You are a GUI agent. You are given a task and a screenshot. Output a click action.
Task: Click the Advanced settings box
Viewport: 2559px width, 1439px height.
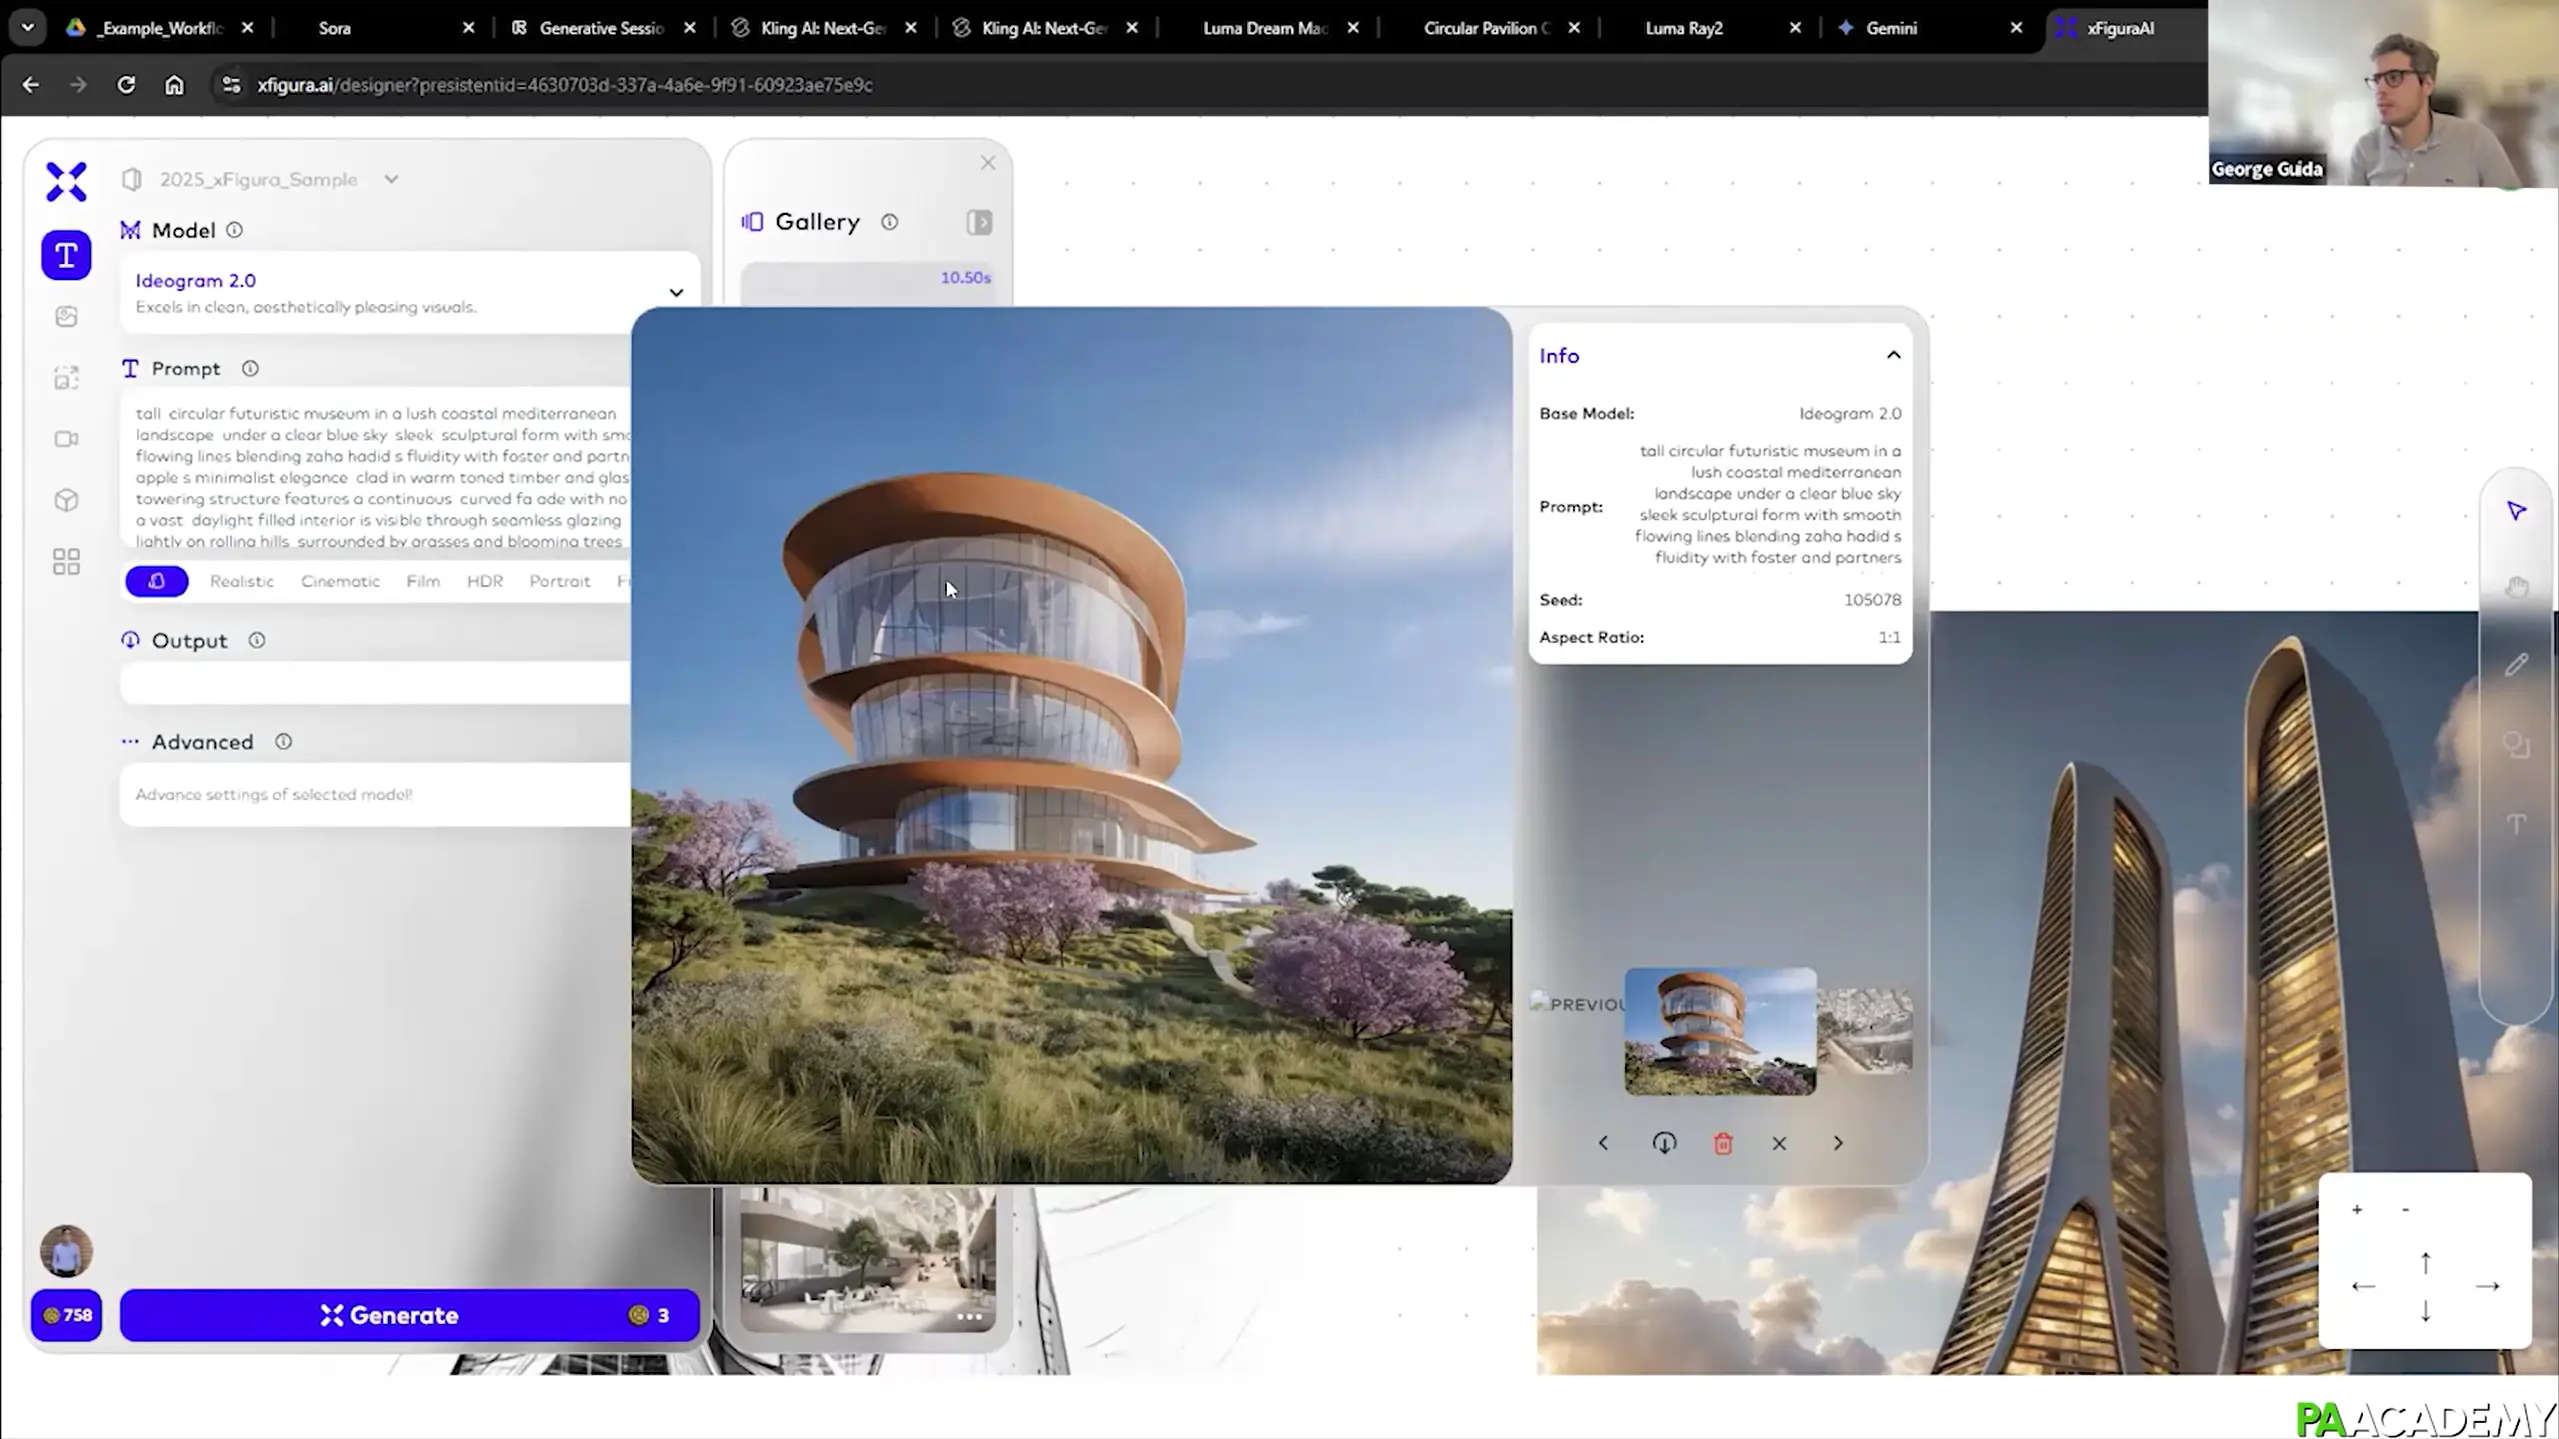(376, 795)
